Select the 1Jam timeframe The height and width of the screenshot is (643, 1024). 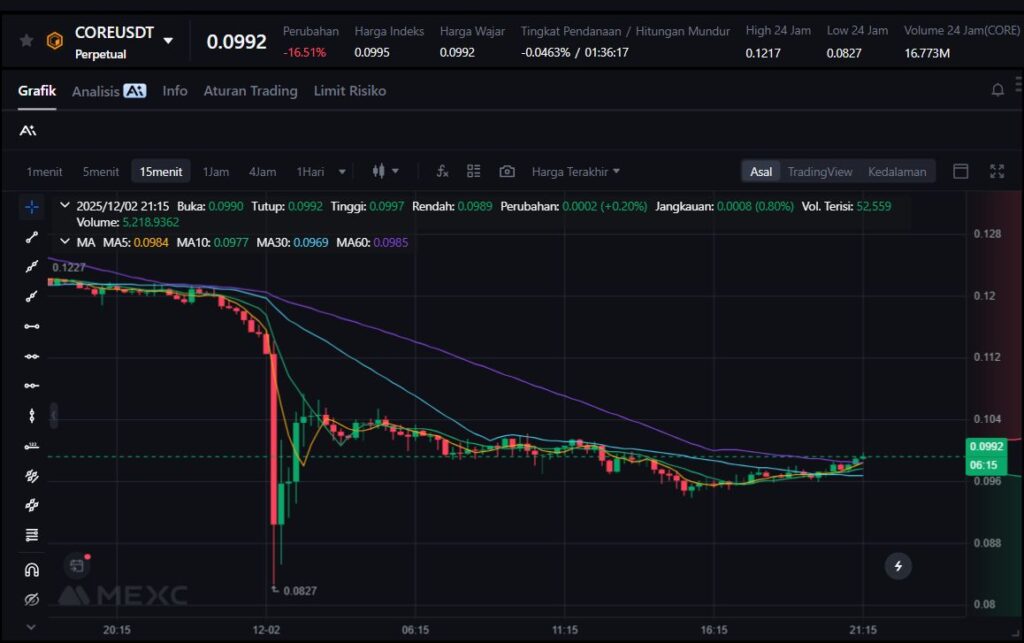click(x=216, y=171)
